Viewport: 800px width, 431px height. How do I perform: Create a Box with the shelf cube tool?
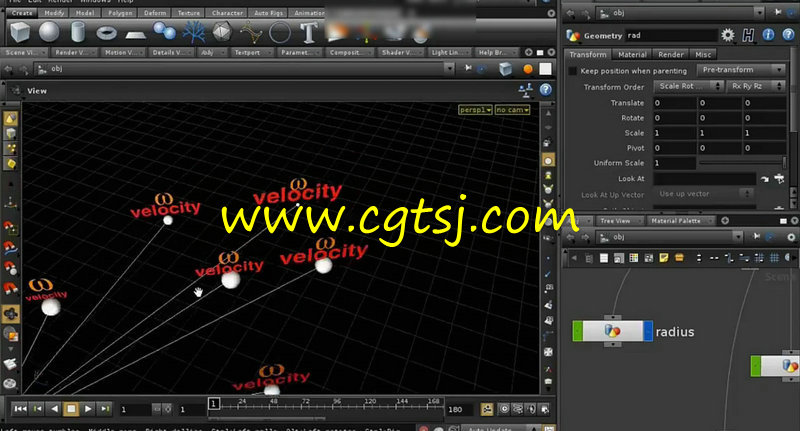20,33
